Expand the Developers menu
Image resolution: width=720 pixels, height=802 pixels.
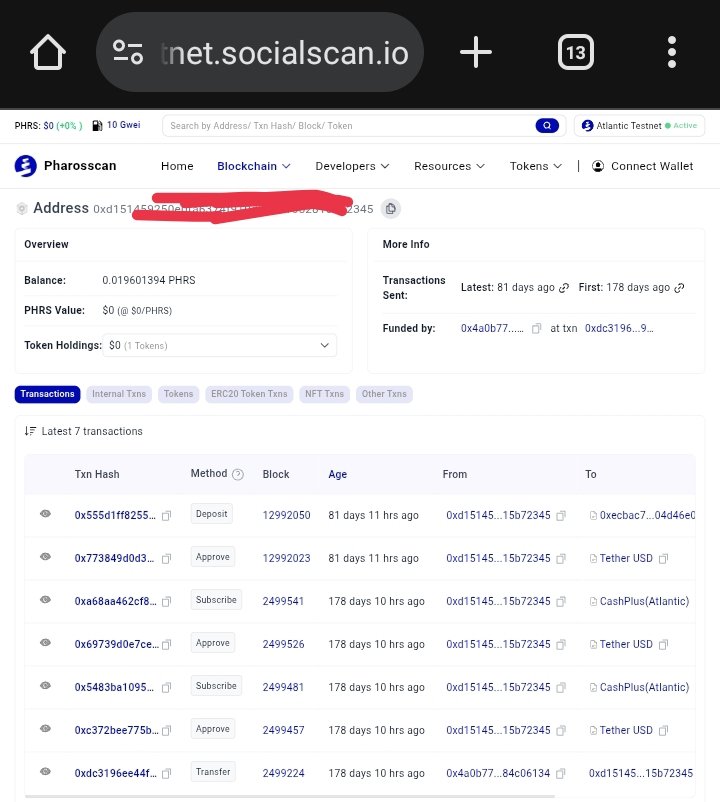tap(352, 166)
